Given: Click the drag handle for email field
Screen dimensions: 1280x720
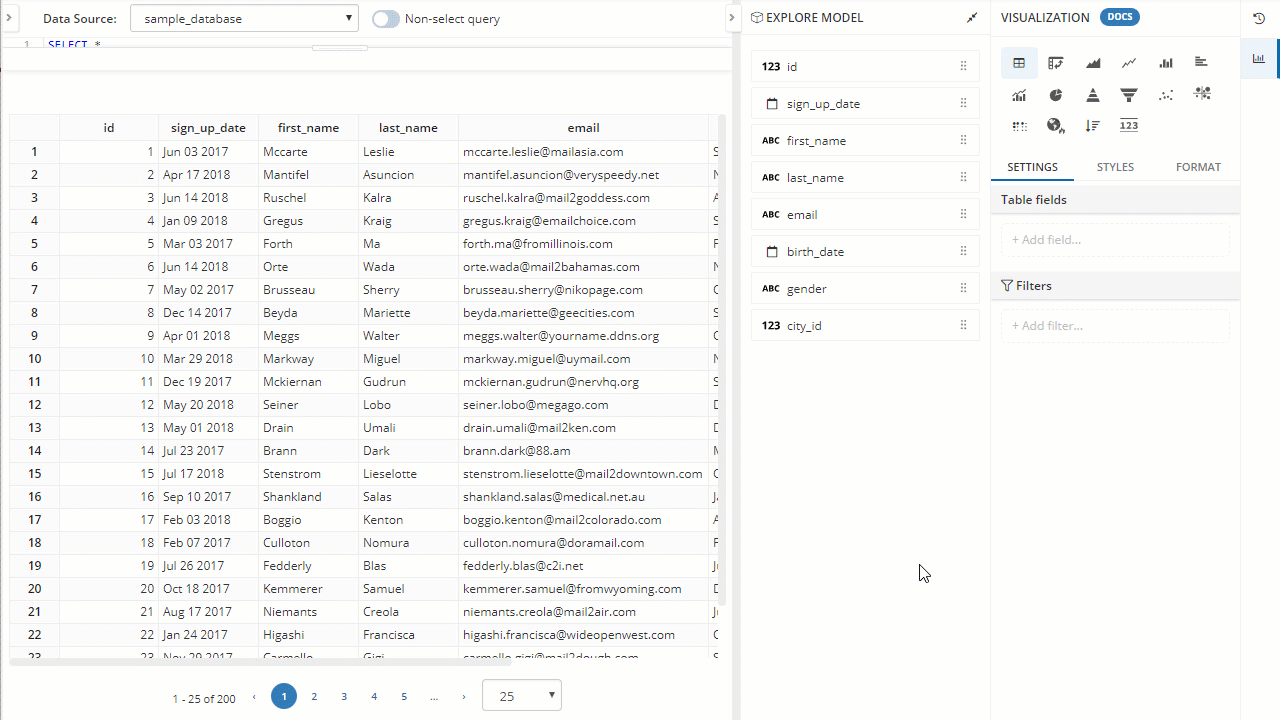Looking at the screenshot, I should (963, 214).
